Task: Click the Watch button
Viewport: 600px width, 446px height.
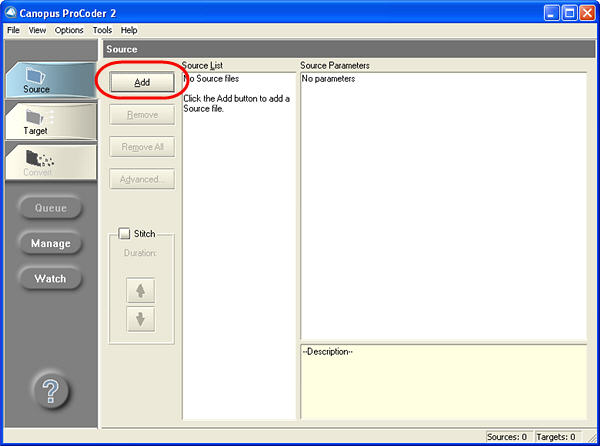Action: [50, 278]
